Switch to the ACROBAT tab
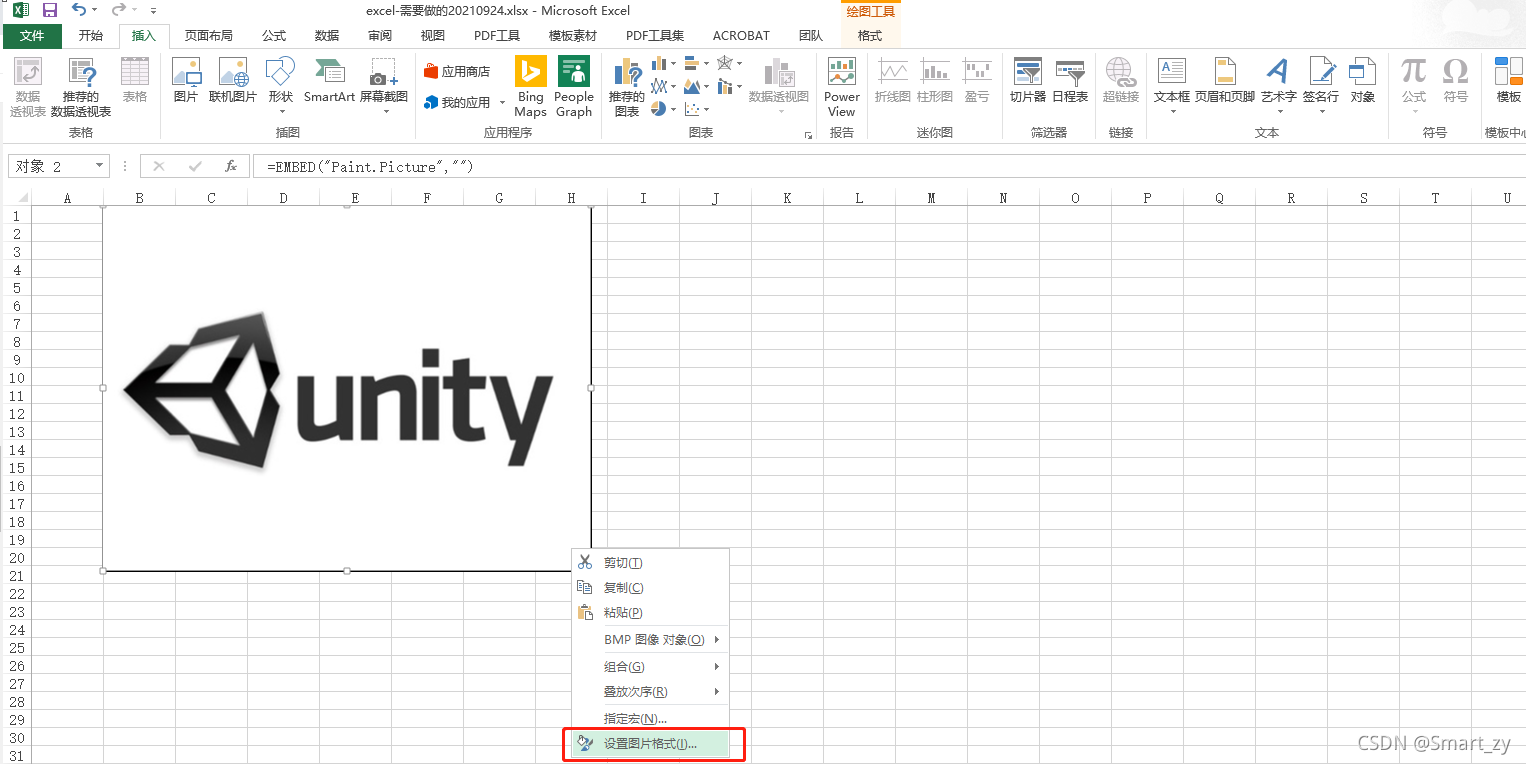The width and height of the screenshot is (1526, 764). click(x=741, y=36)
